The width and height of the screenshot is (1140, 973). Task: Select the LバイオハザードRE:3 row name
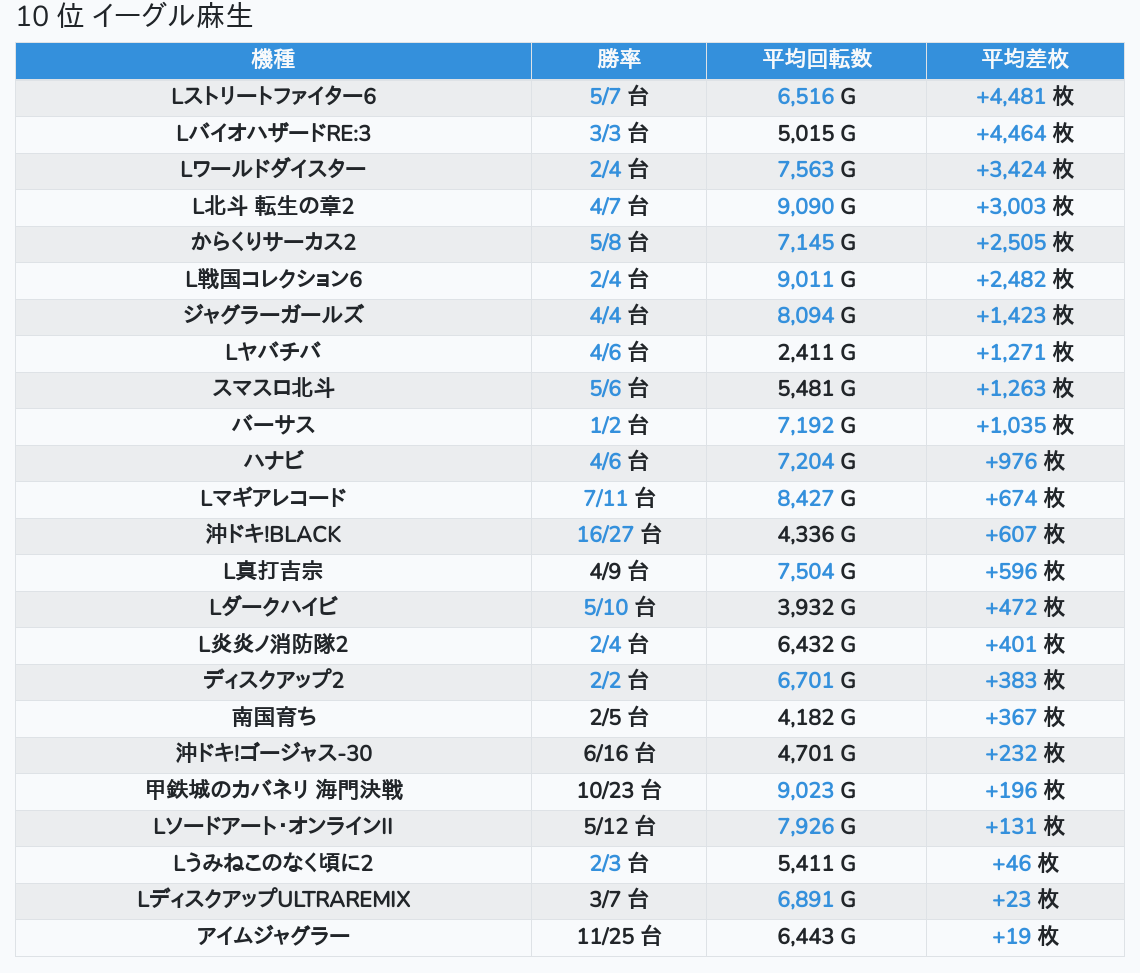(273, 133)
